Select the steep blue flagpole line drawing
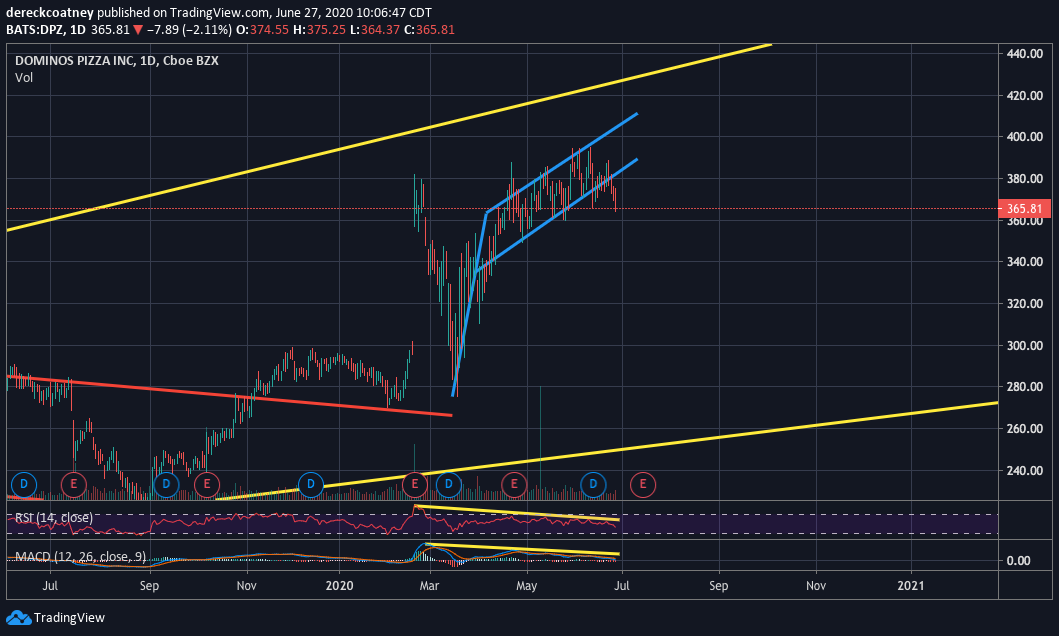Viewport: 1059px width, 636px height. (x=470, y=304)
